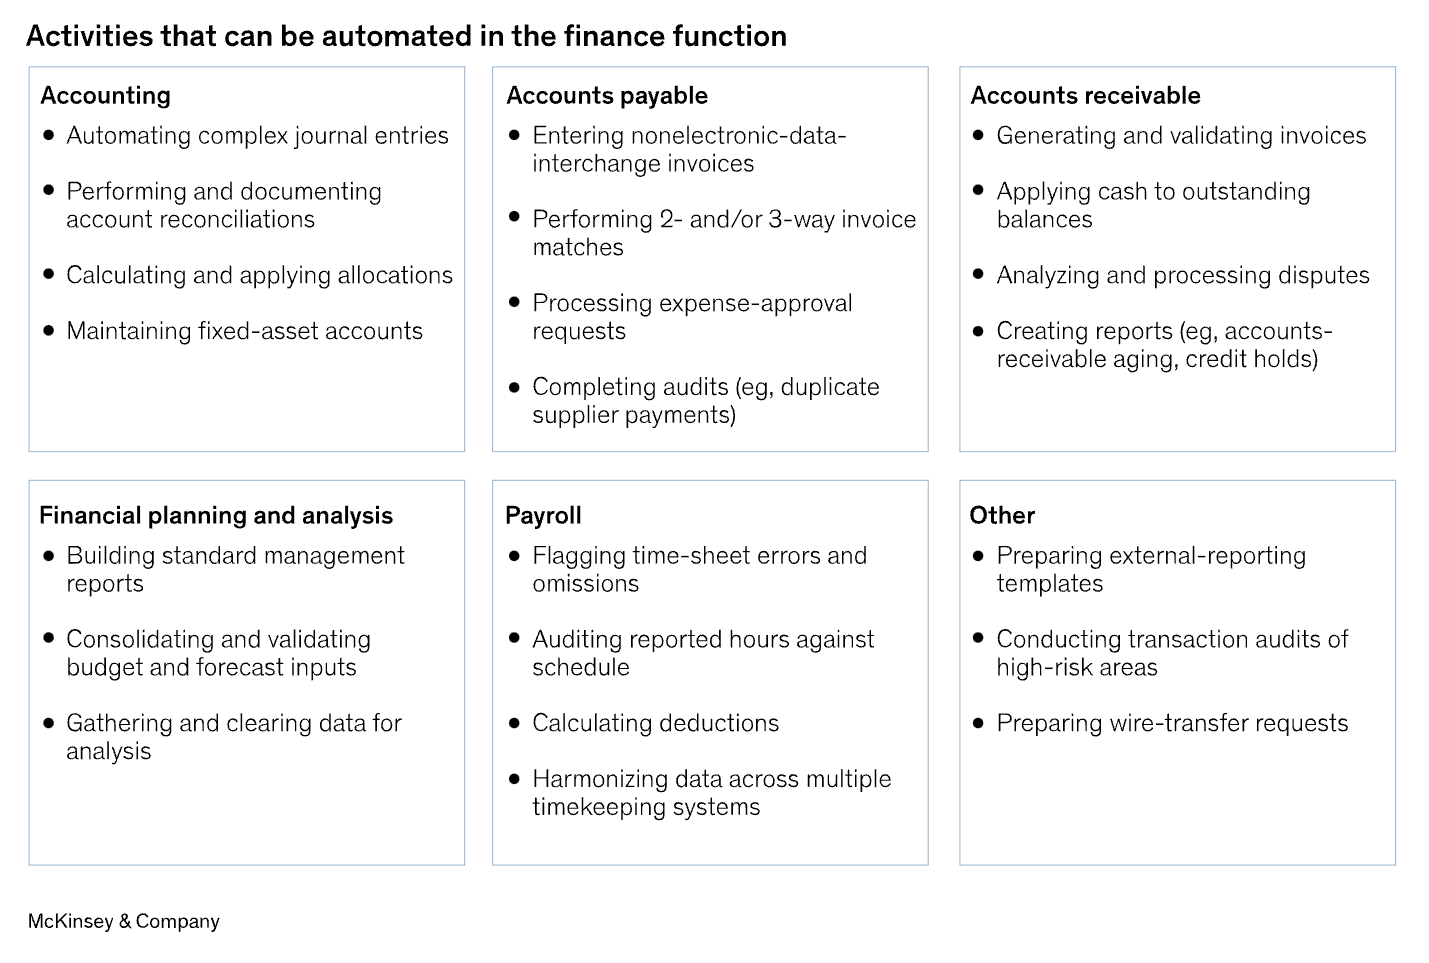Select the Payroll section heading
This screenshot has width=1429, height=963.
tap(543, 516)
